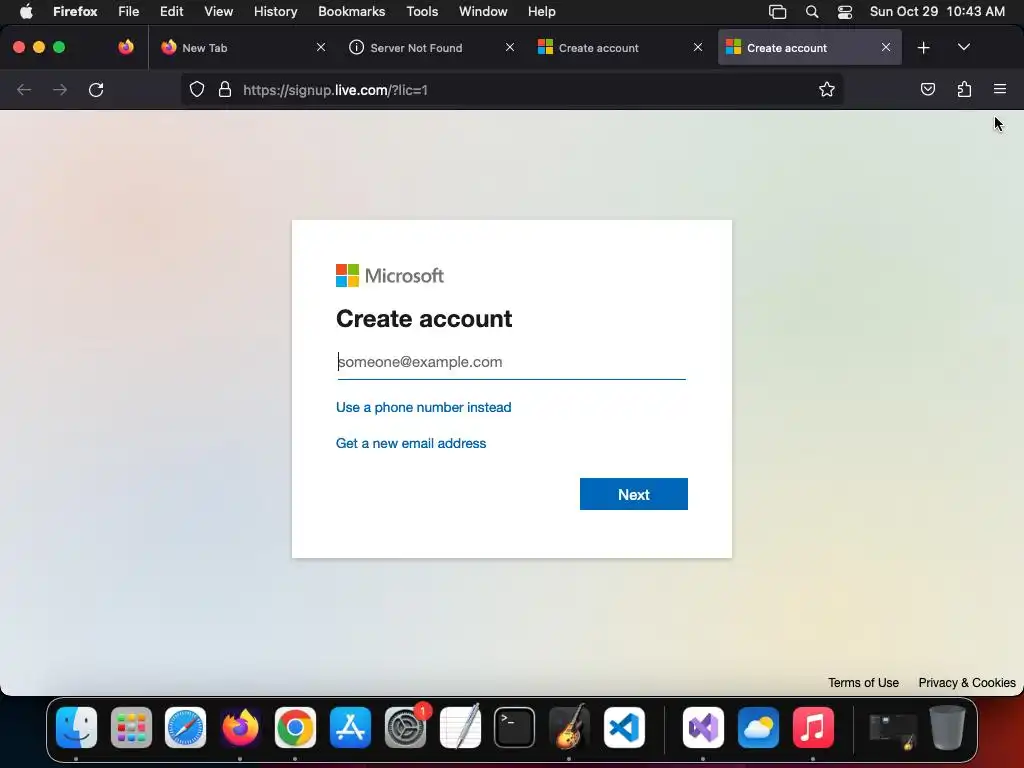Open a new tab with plus button
Screen dimensions: 1024x768
coord(923,48)
